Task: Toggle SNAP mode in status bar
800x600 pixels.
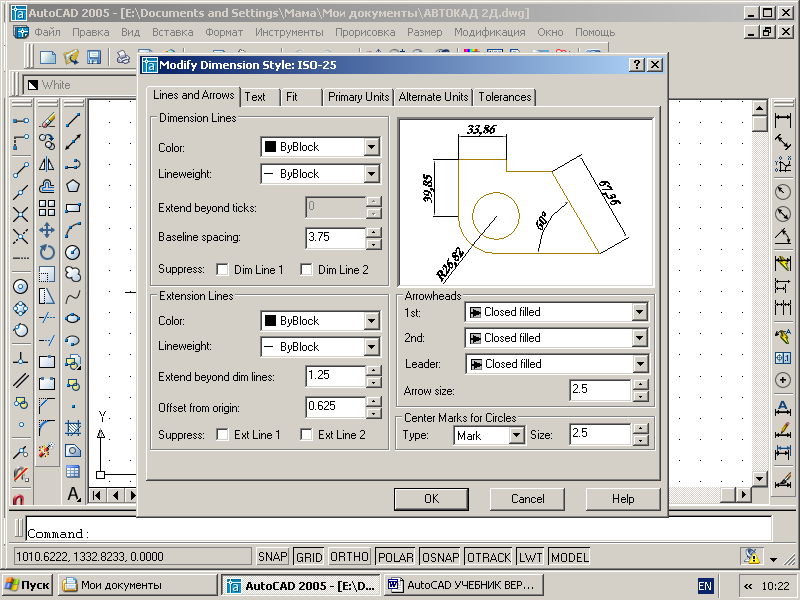Action: [x=272, y=557]
